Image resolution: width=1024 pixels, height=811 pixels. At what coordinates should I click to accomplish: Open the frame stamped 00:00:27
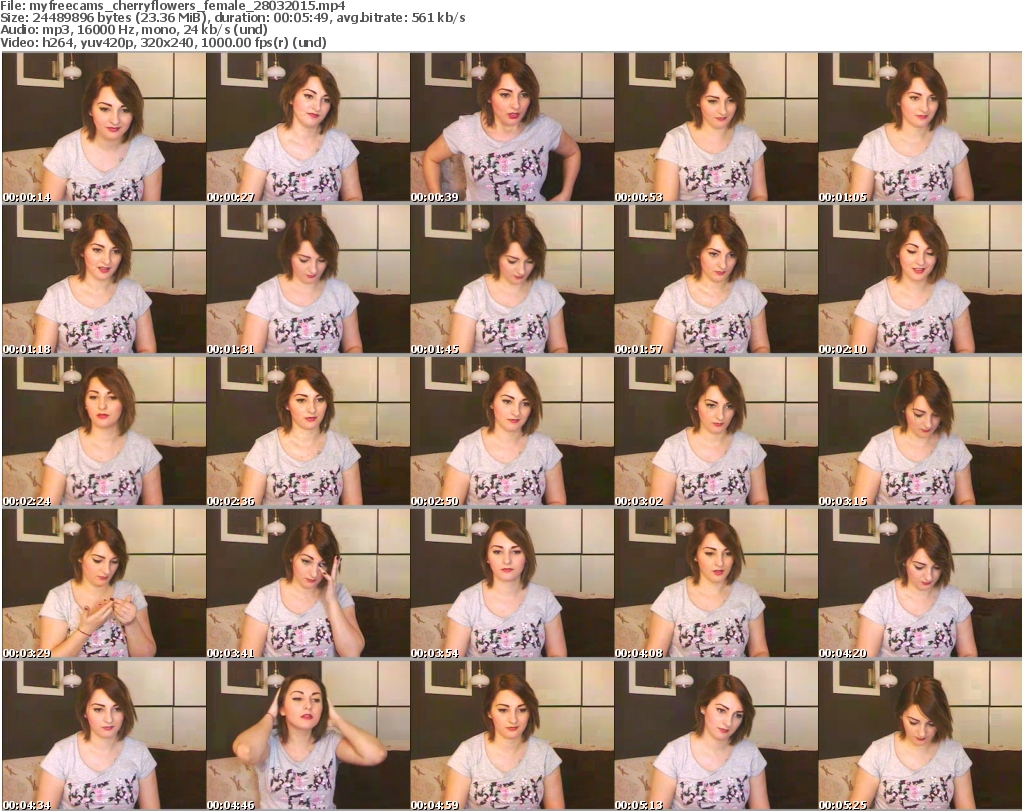pyautogui.click(x=308, y=127)
